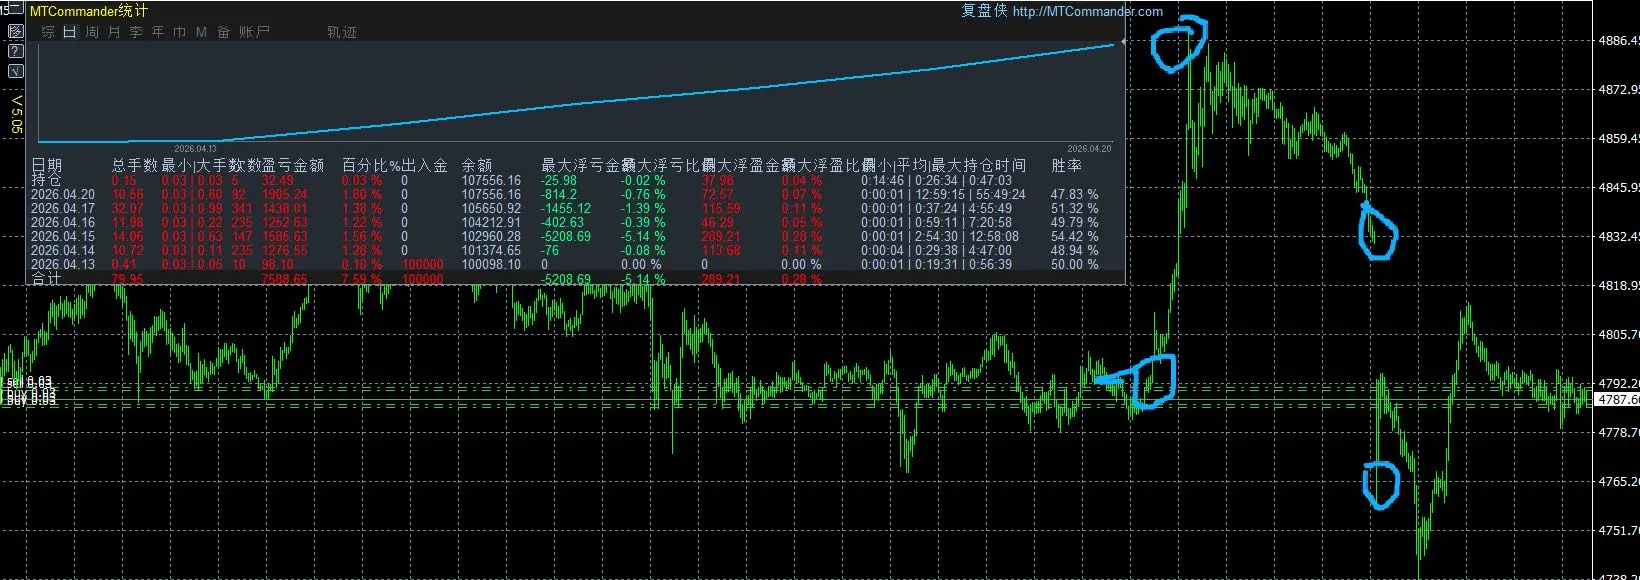The width and height of the screenshot is (1640, 580).
Task: Click the 轨迹 trajectory tab
Action: pyautogui.click(x=342, y=32)
